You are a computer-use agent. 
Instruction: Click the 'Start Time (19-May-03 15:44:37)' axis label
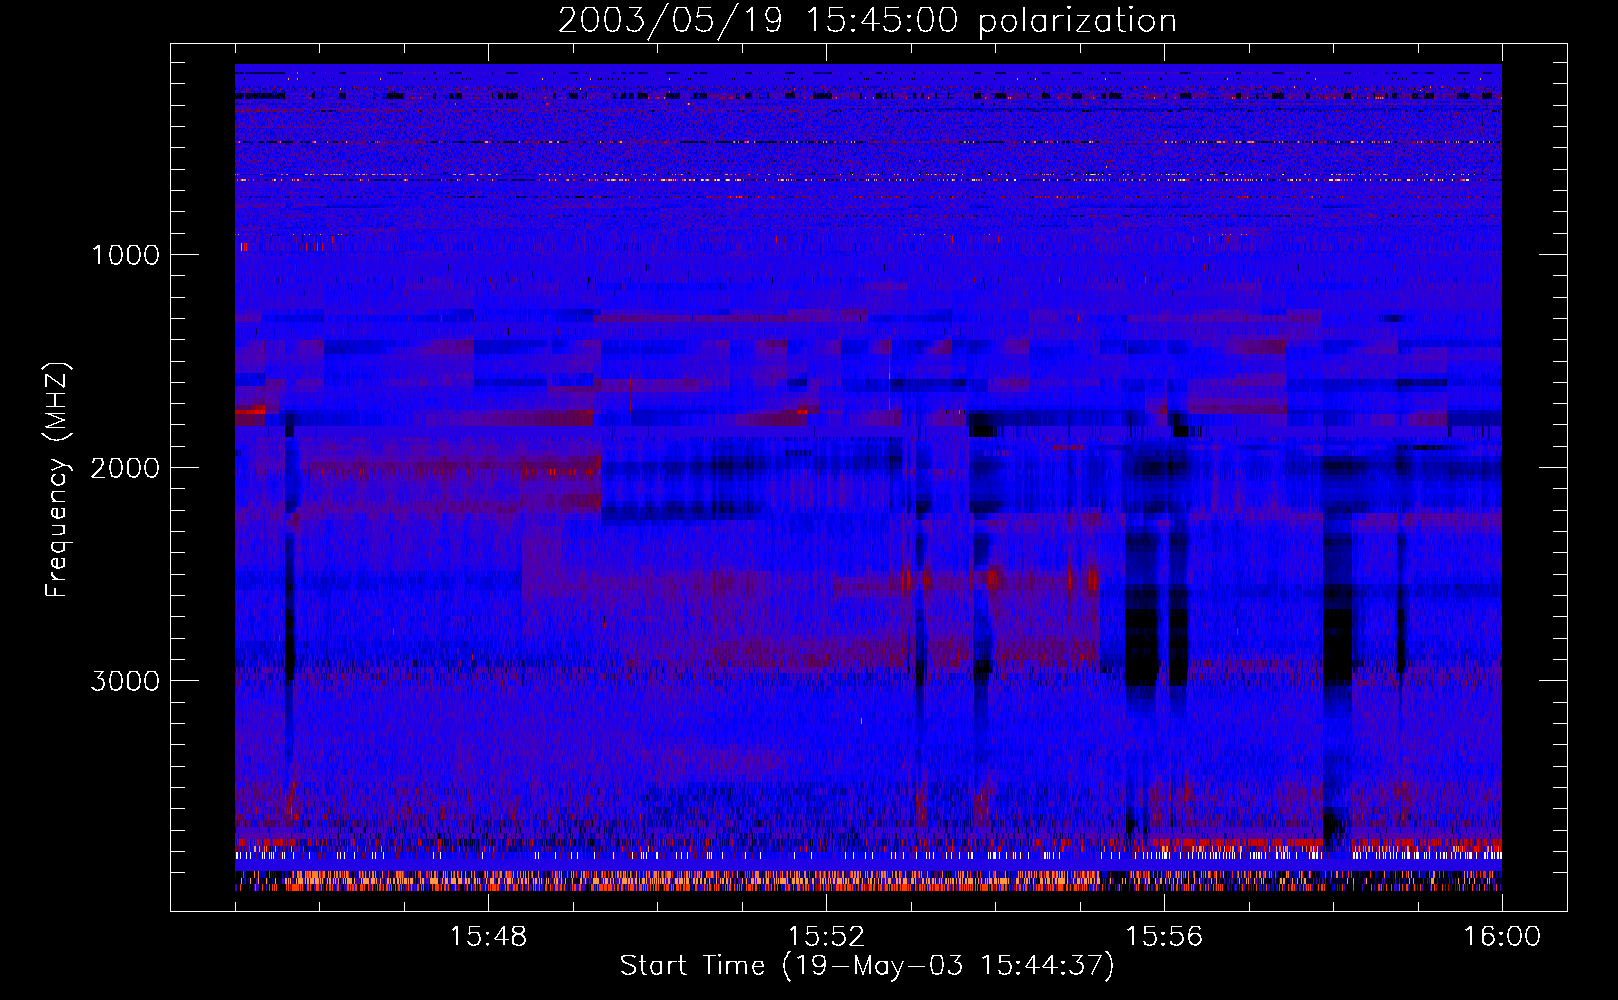(x=867, y=966)
